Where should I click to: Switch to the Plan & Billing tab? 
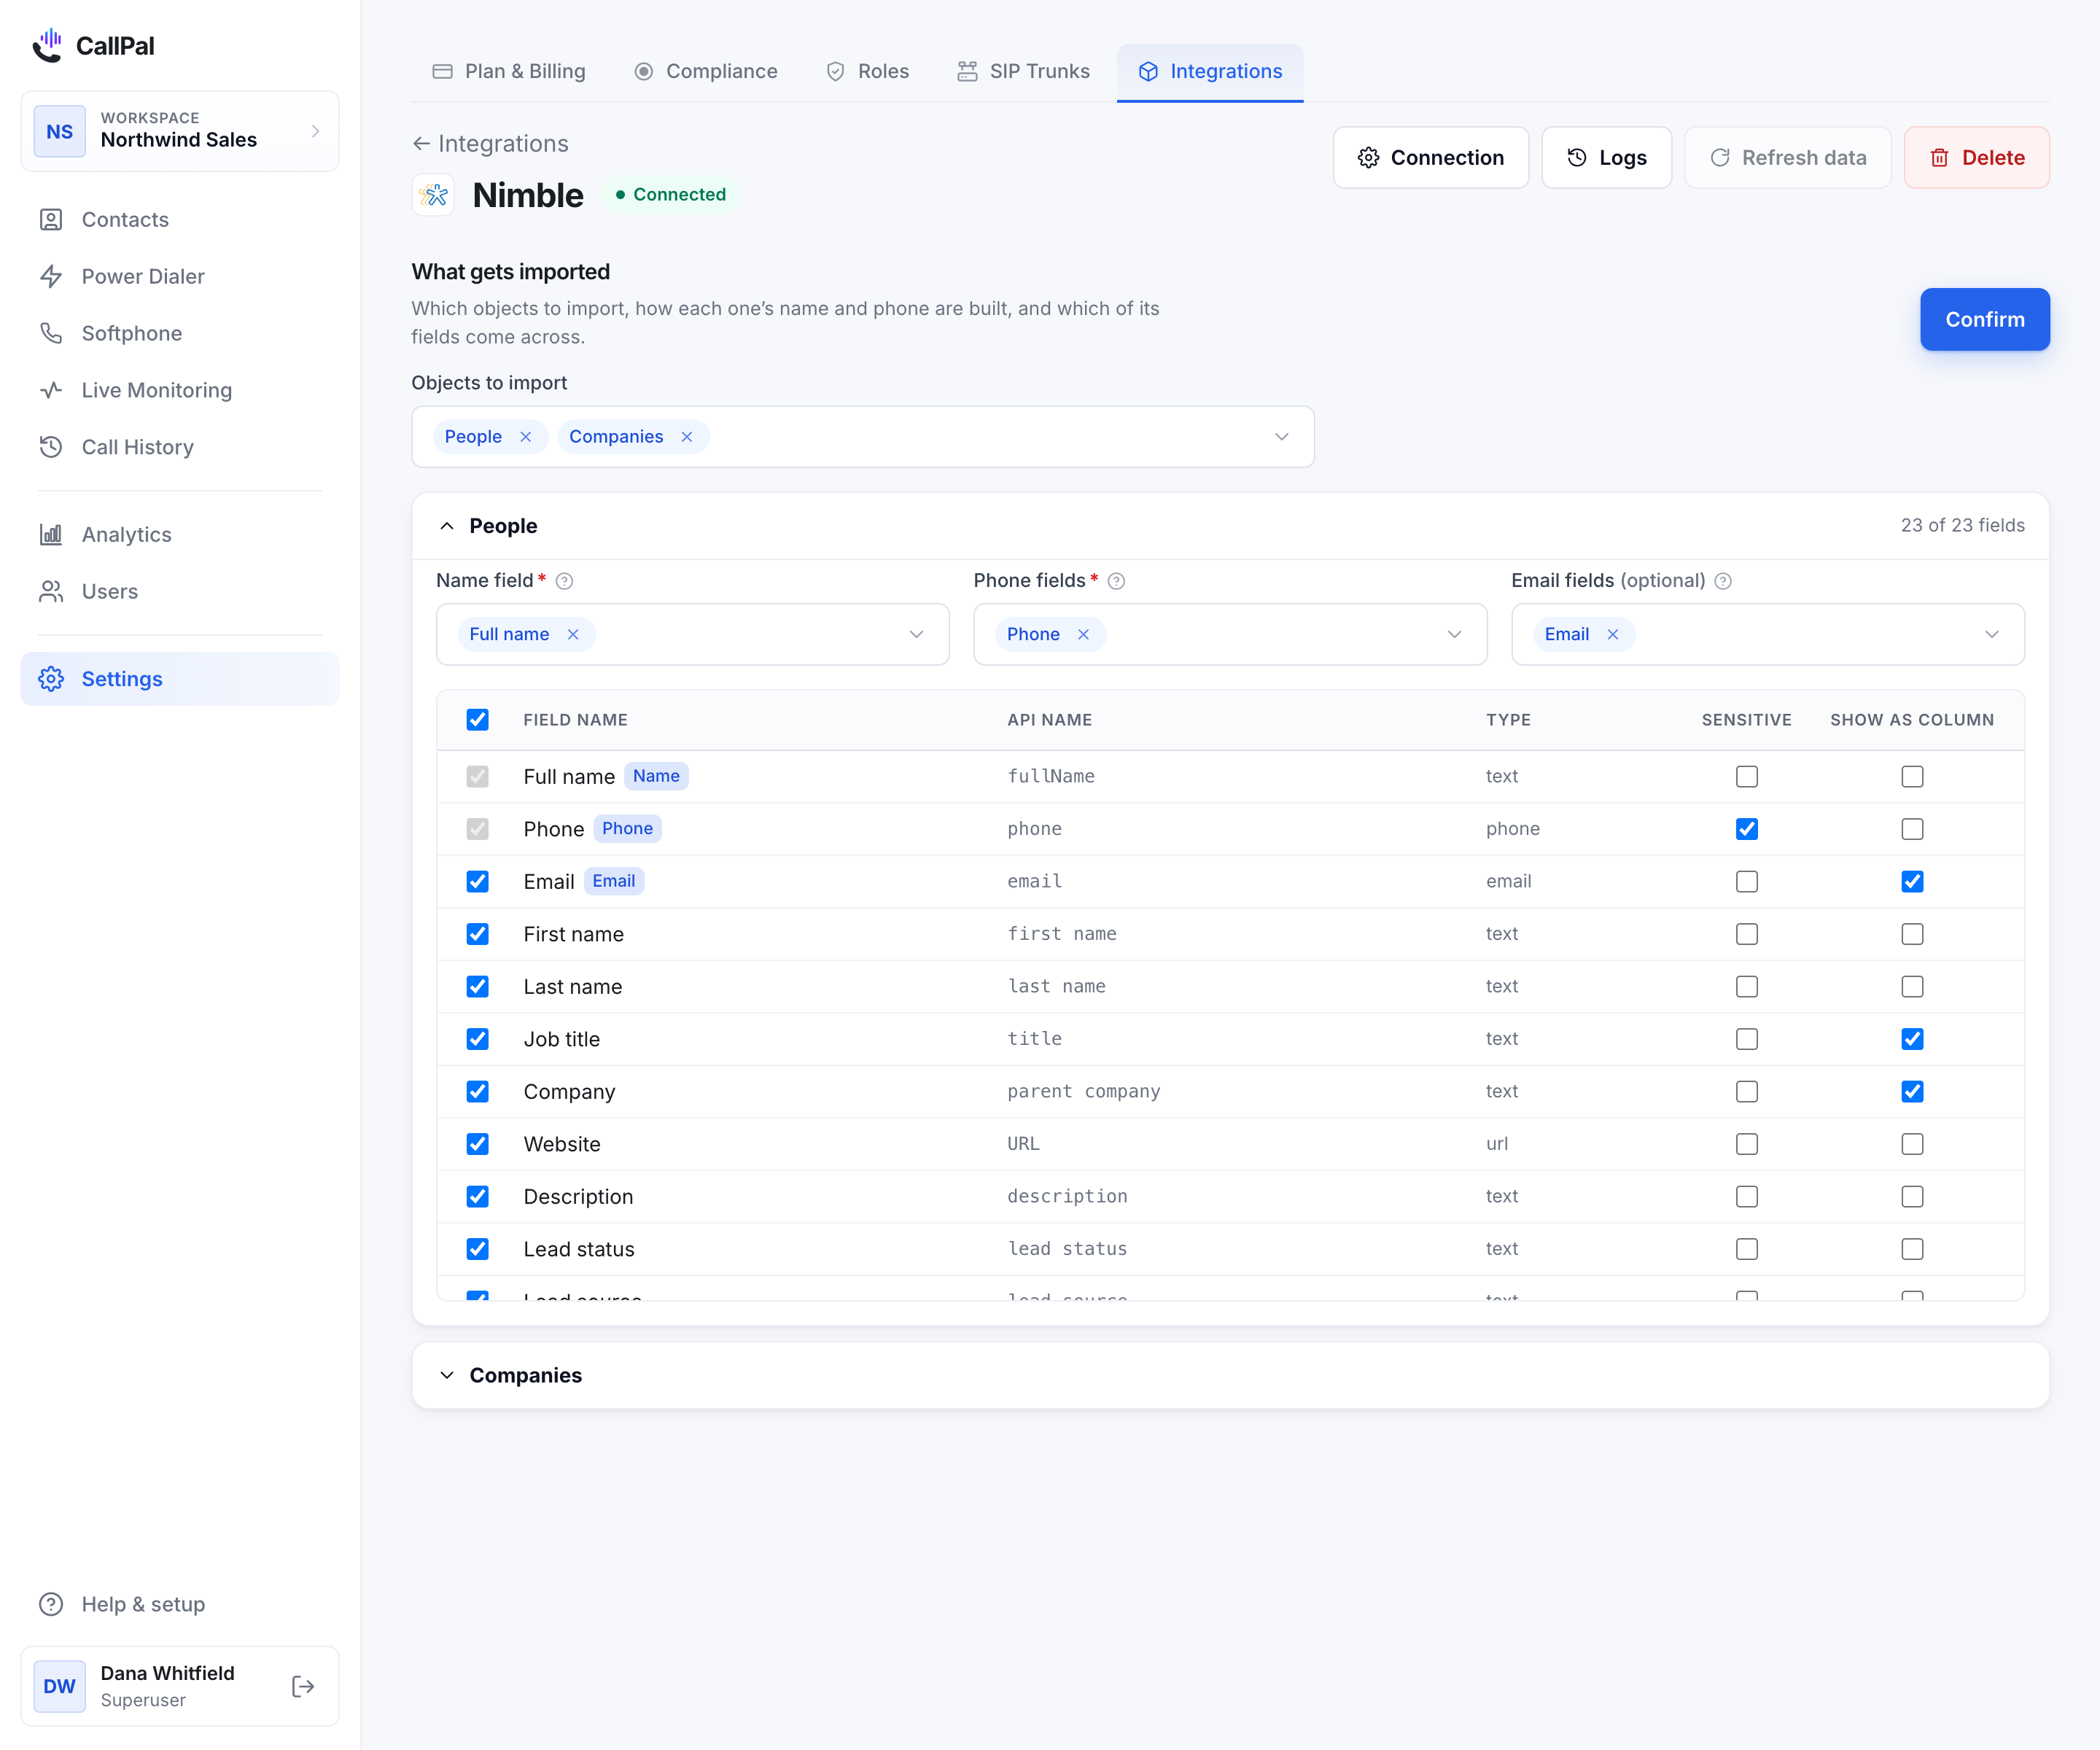509,71
